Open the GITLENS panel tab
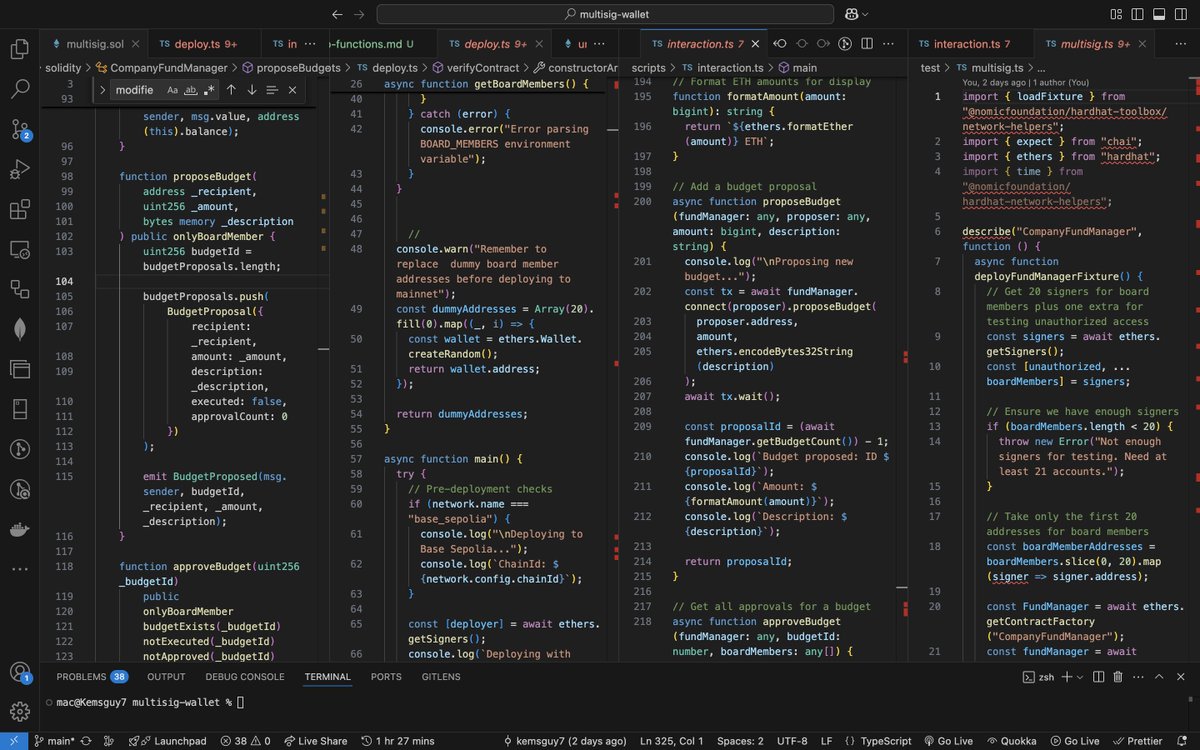 441,677
